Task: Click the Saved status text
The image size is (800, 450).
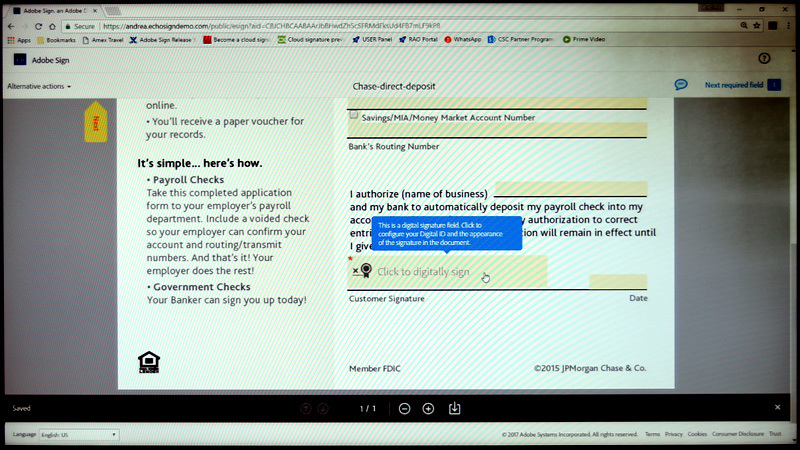Action: (21, 408)
